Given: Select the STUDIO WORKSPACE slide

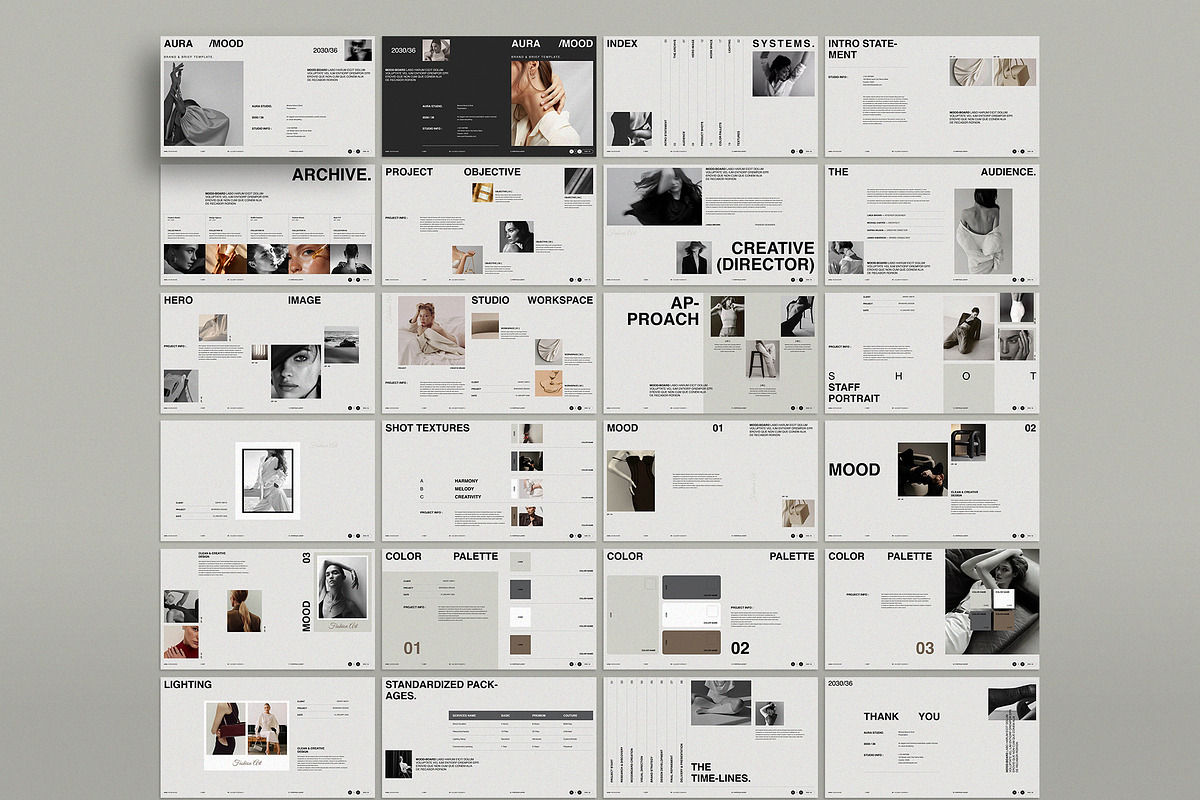Looking at the screenshot, I should point(489,352).
